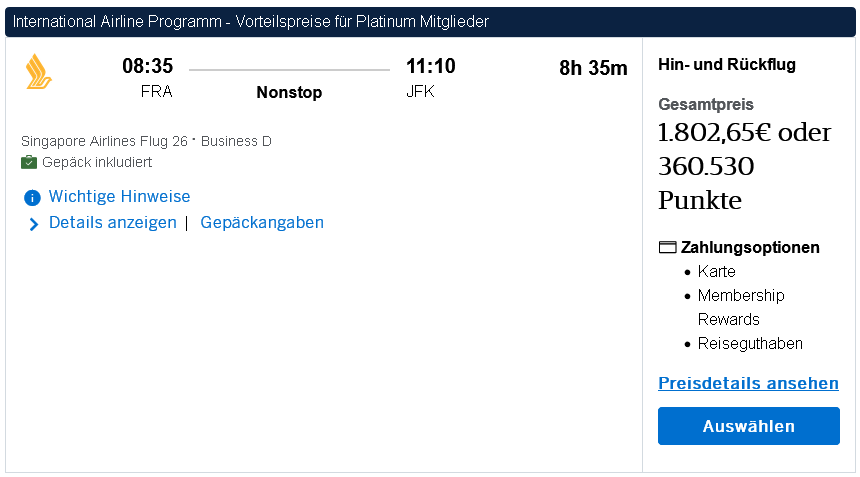Select the FRA departure airport code

point(157,92)
